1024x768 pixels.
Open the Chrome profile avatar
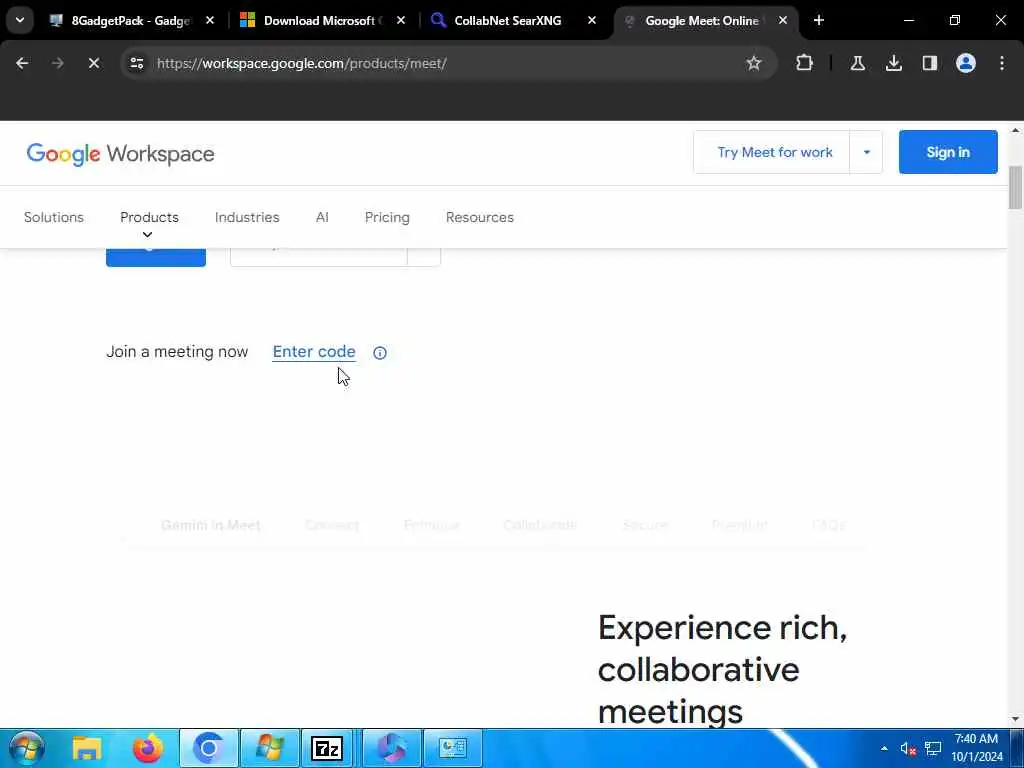[966, 63]
